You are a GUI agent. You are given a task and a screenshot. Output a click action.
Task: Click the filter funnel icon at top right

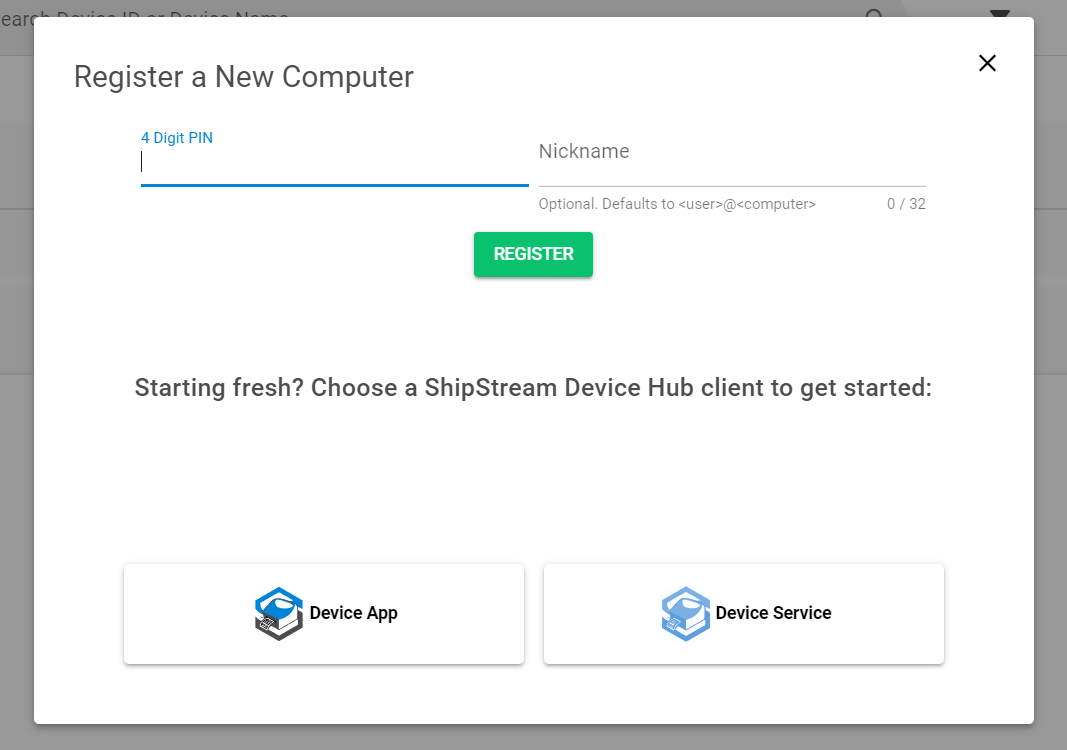coord(999,12)
